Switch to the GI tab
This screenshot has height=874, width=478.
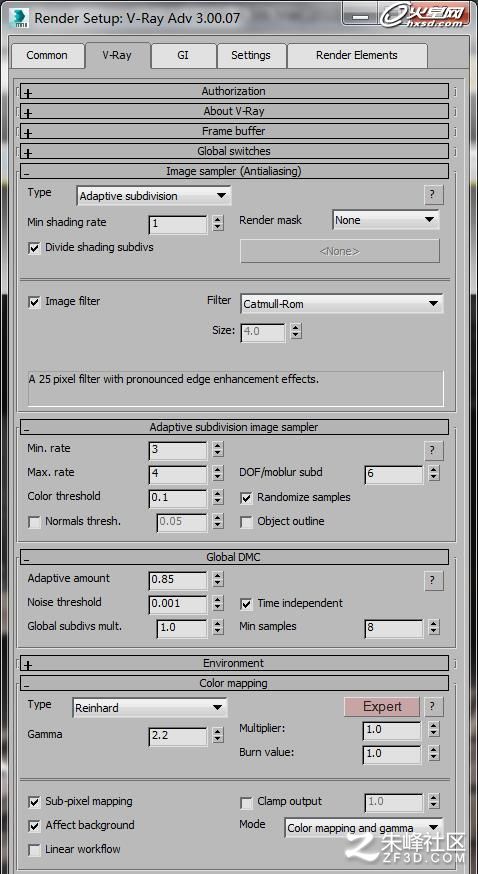pyautogui.click(x=183, y=55)
